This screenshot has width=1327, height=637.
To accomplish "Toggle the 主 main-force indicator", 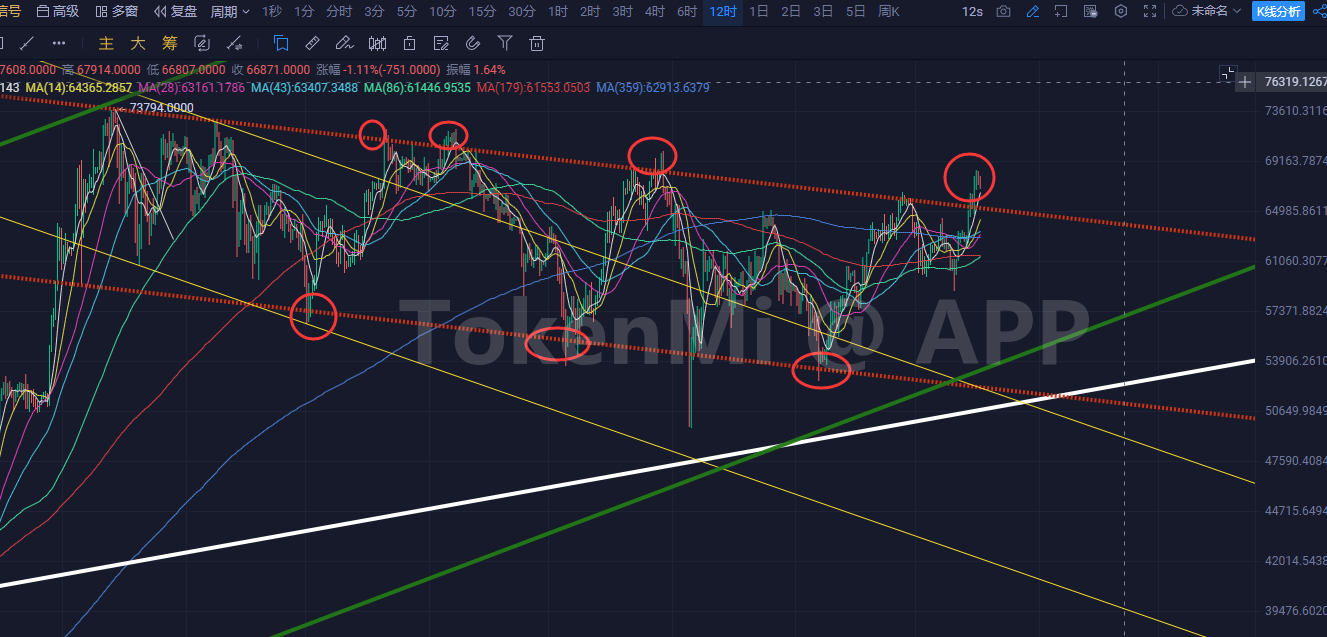I will [x=105, y=44].
